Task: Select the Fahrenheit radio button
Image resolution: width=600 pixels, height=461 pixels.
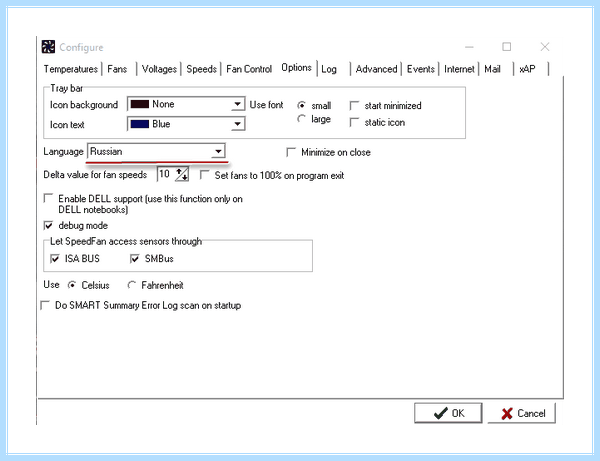Action: pos(132,285)
